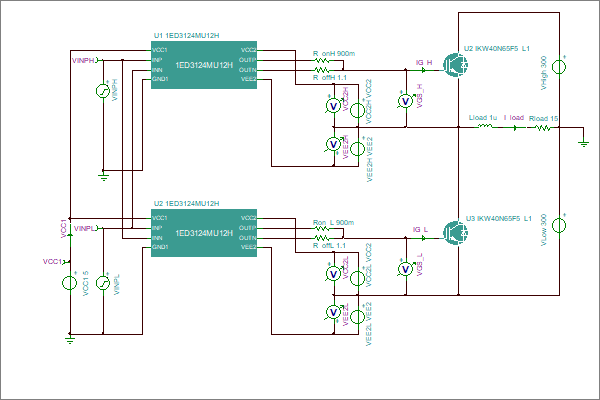600x400 pixels.
Task: Select the U1 1ED3124MU12H gate driver block
Action: pos(204,65)
